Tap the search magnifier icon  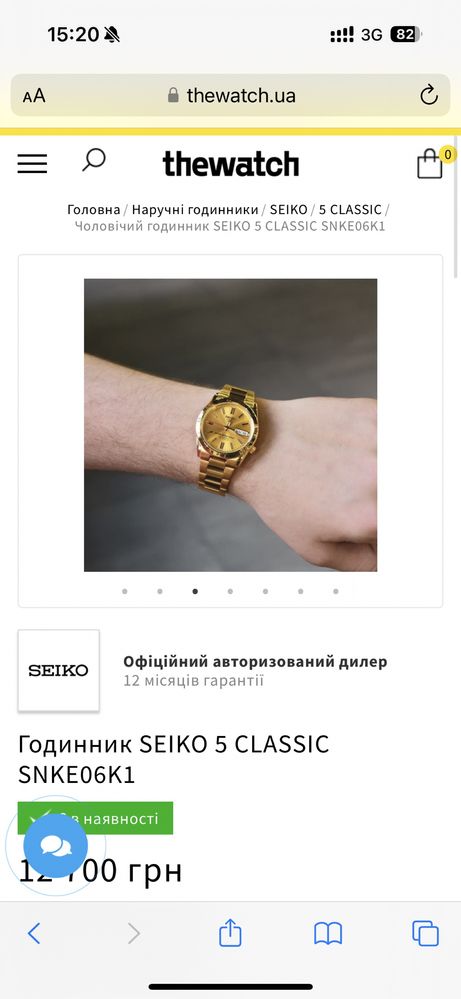pos(94,160)
